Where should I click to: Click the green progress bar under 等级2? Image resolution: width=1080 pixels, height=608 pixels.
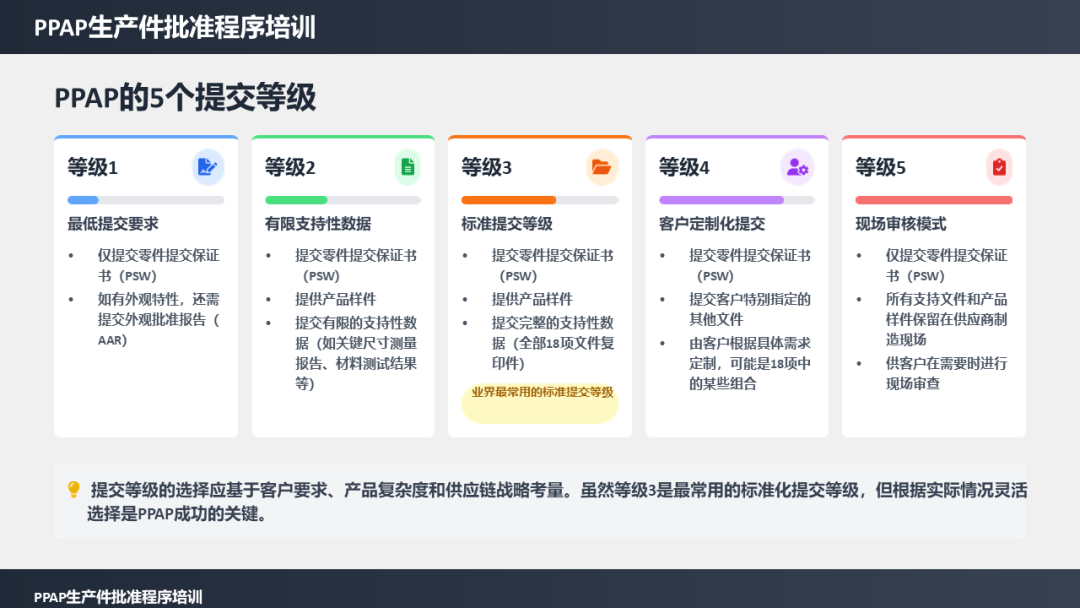coord(296,200)
